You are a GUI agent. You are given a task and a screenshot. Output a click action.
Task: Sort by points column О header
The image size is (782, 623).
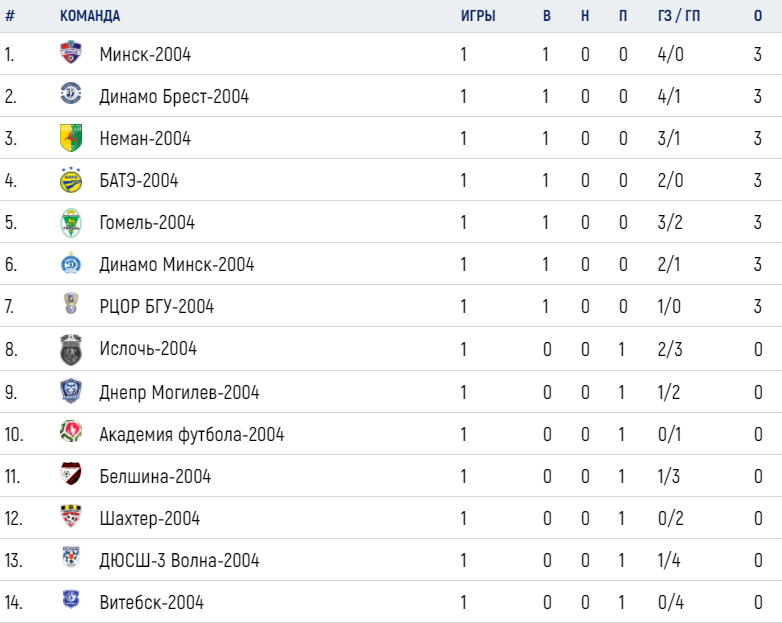point(758,16)
